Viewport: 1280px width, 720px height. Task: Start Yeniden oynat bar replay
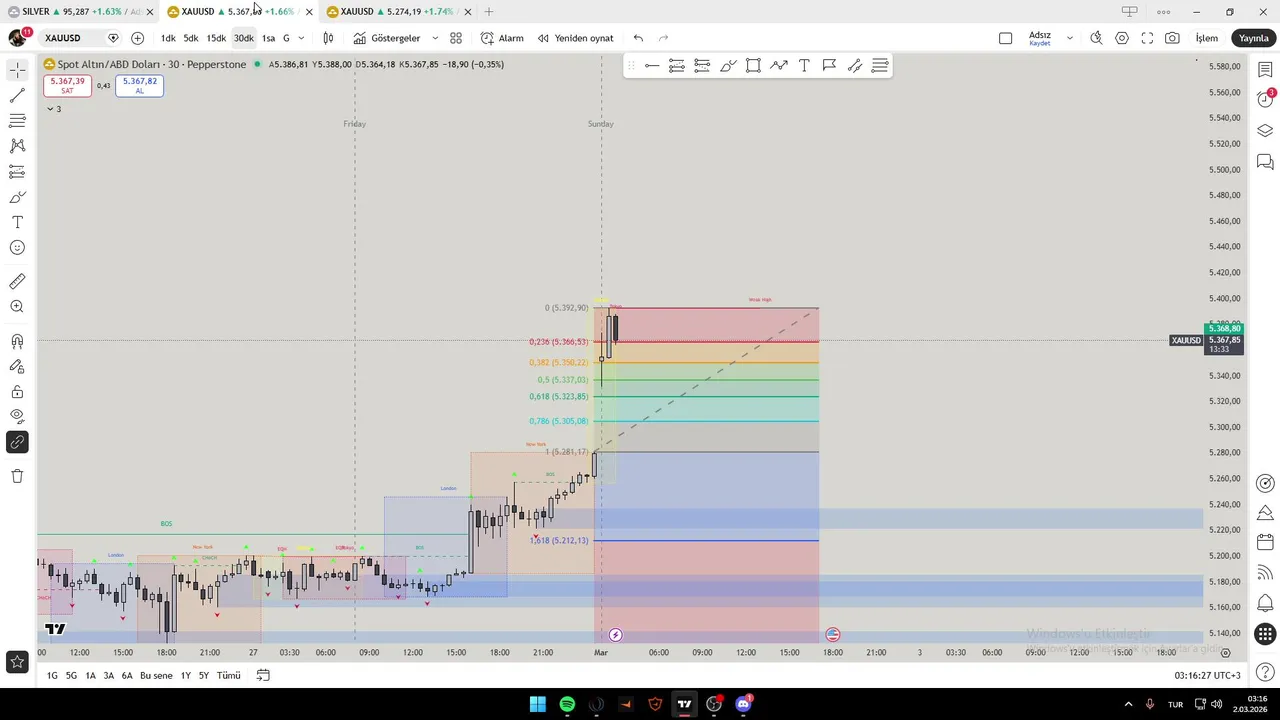tap(575, 38)
